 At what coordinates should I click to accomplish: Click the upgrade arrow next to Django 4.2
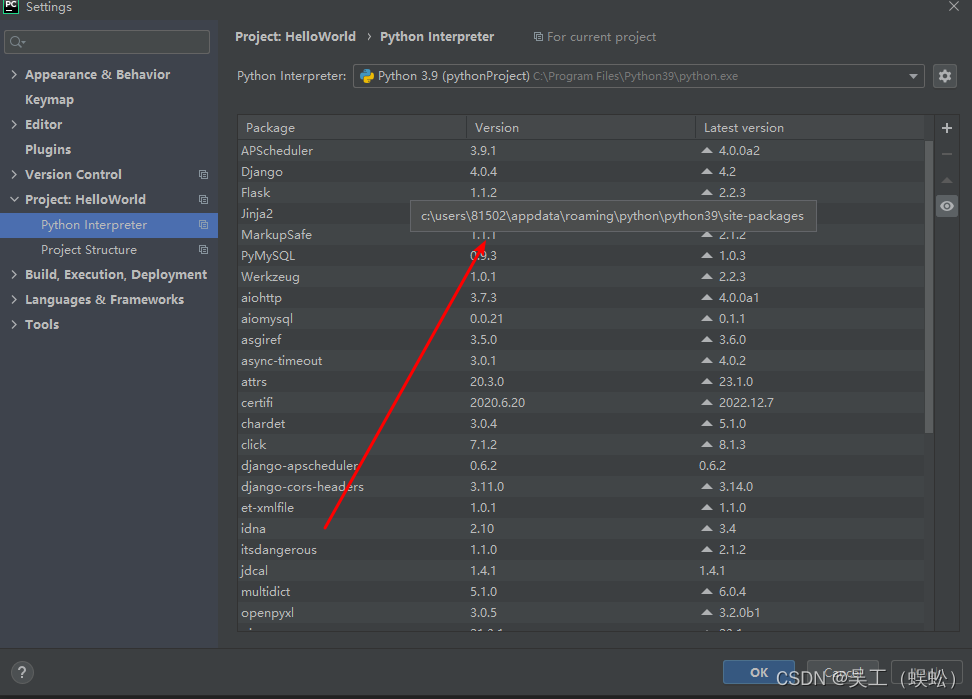coord(707,172)
